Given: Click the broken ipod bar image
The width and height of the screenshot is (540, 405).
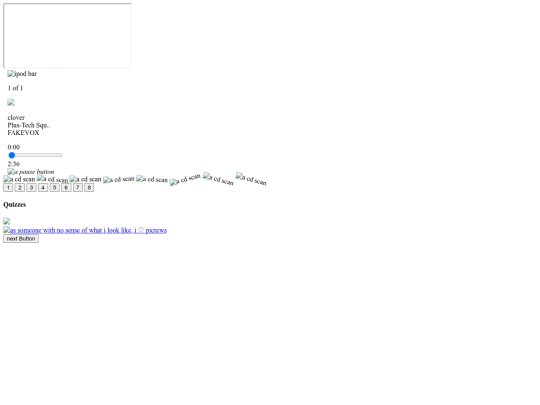Looking at the screenshot, I should point(22,74).
